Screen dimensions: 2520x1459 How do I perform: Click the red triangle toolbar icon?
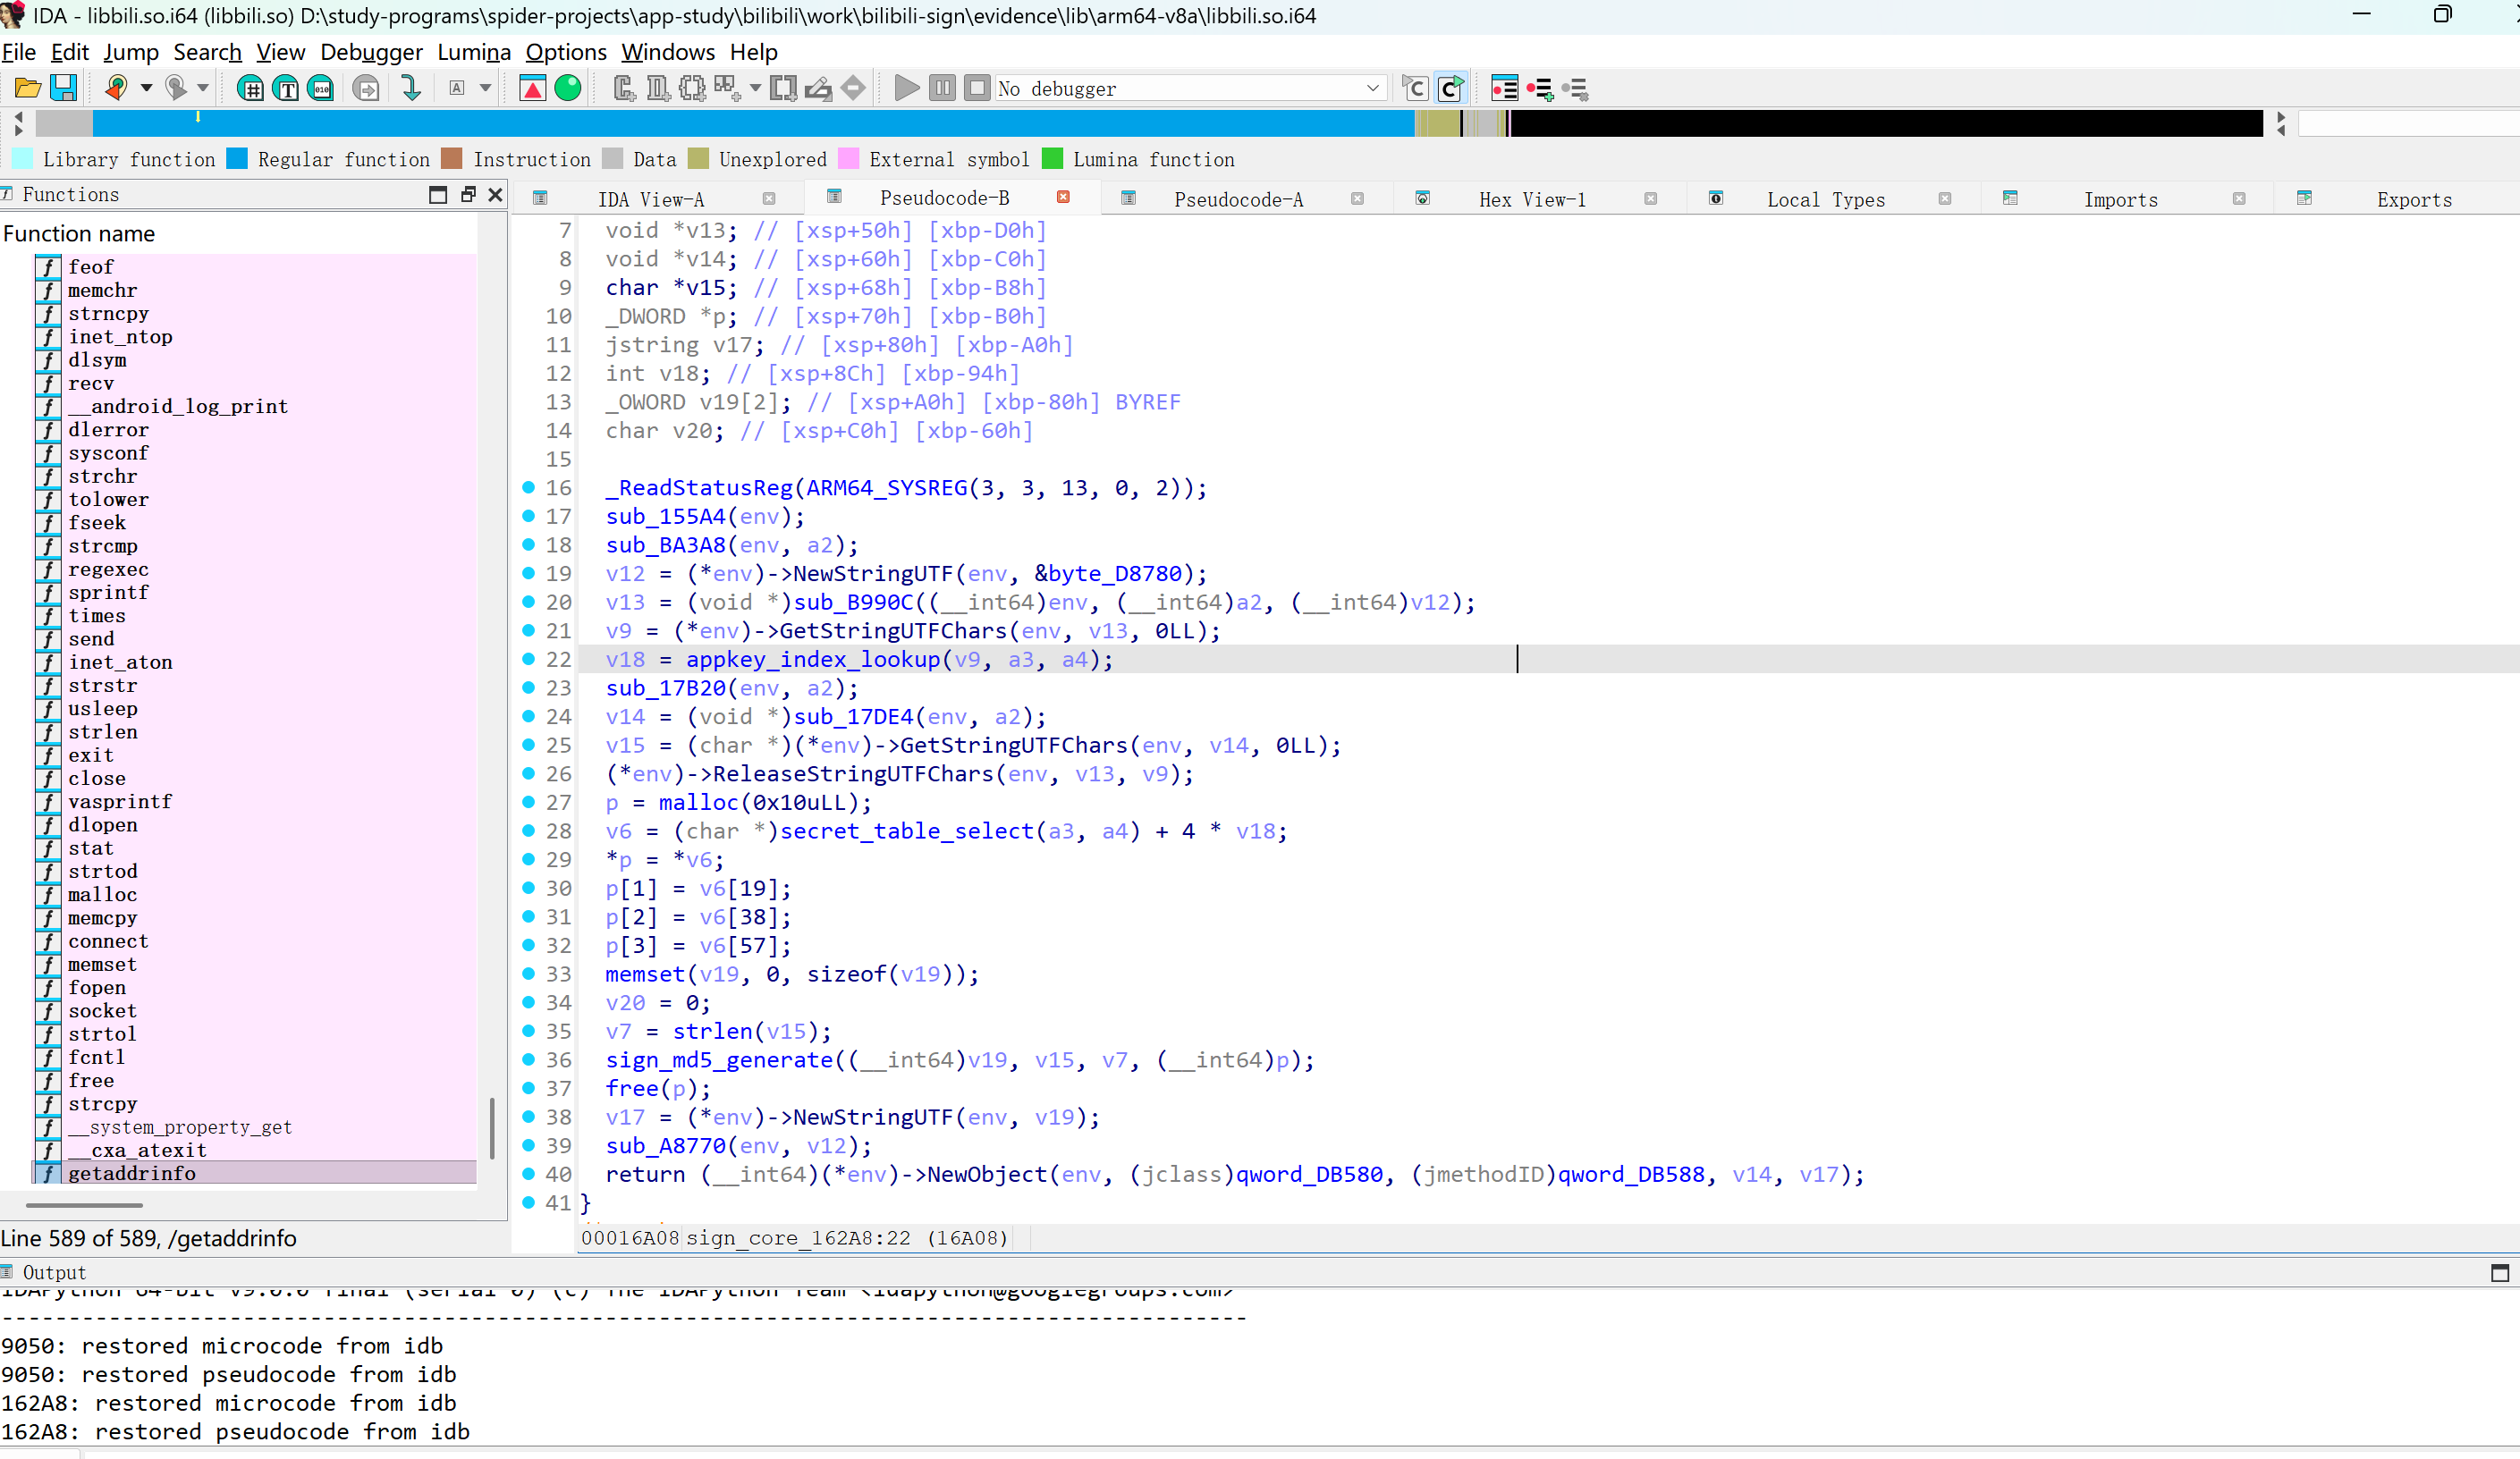point(532,88)
